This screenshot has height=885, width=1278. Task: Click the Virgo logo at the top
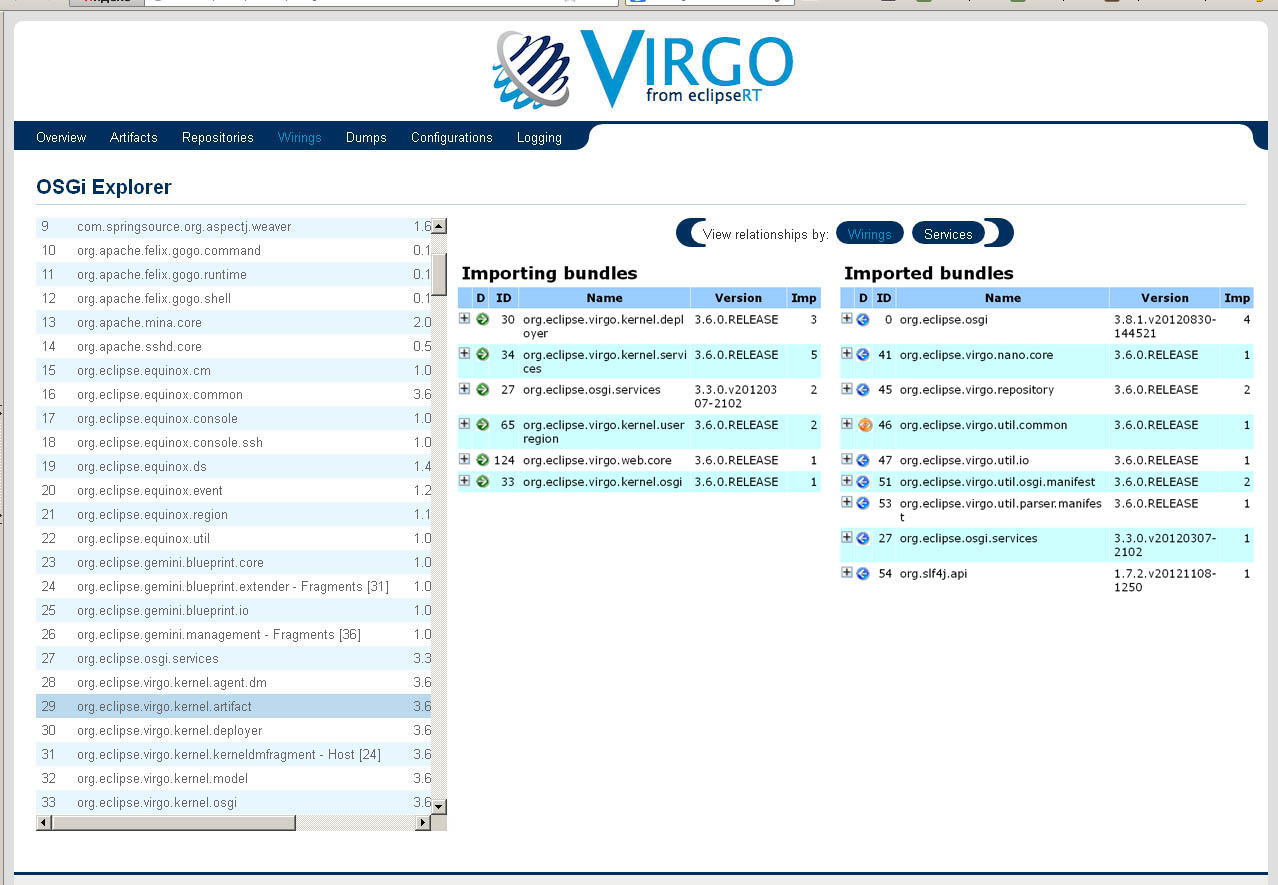[642, 68]
